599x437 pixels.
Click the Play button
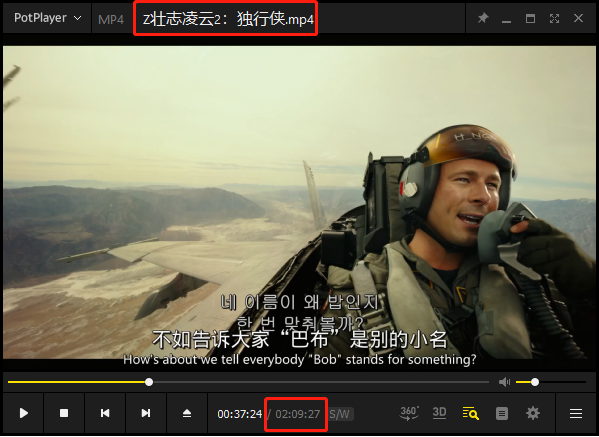pyautogui.click(x=24, y=413)
